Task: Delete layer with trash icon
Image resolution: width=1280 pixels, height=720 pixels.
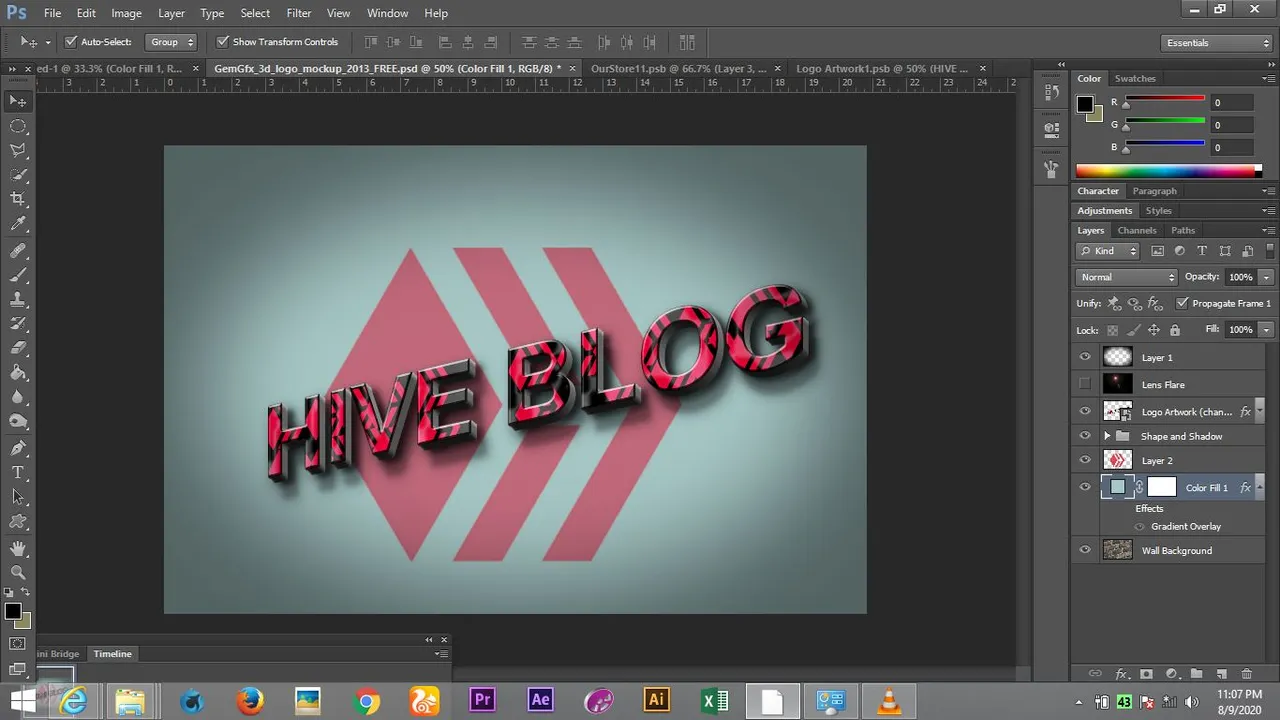Action: [x=1246, y=674]
